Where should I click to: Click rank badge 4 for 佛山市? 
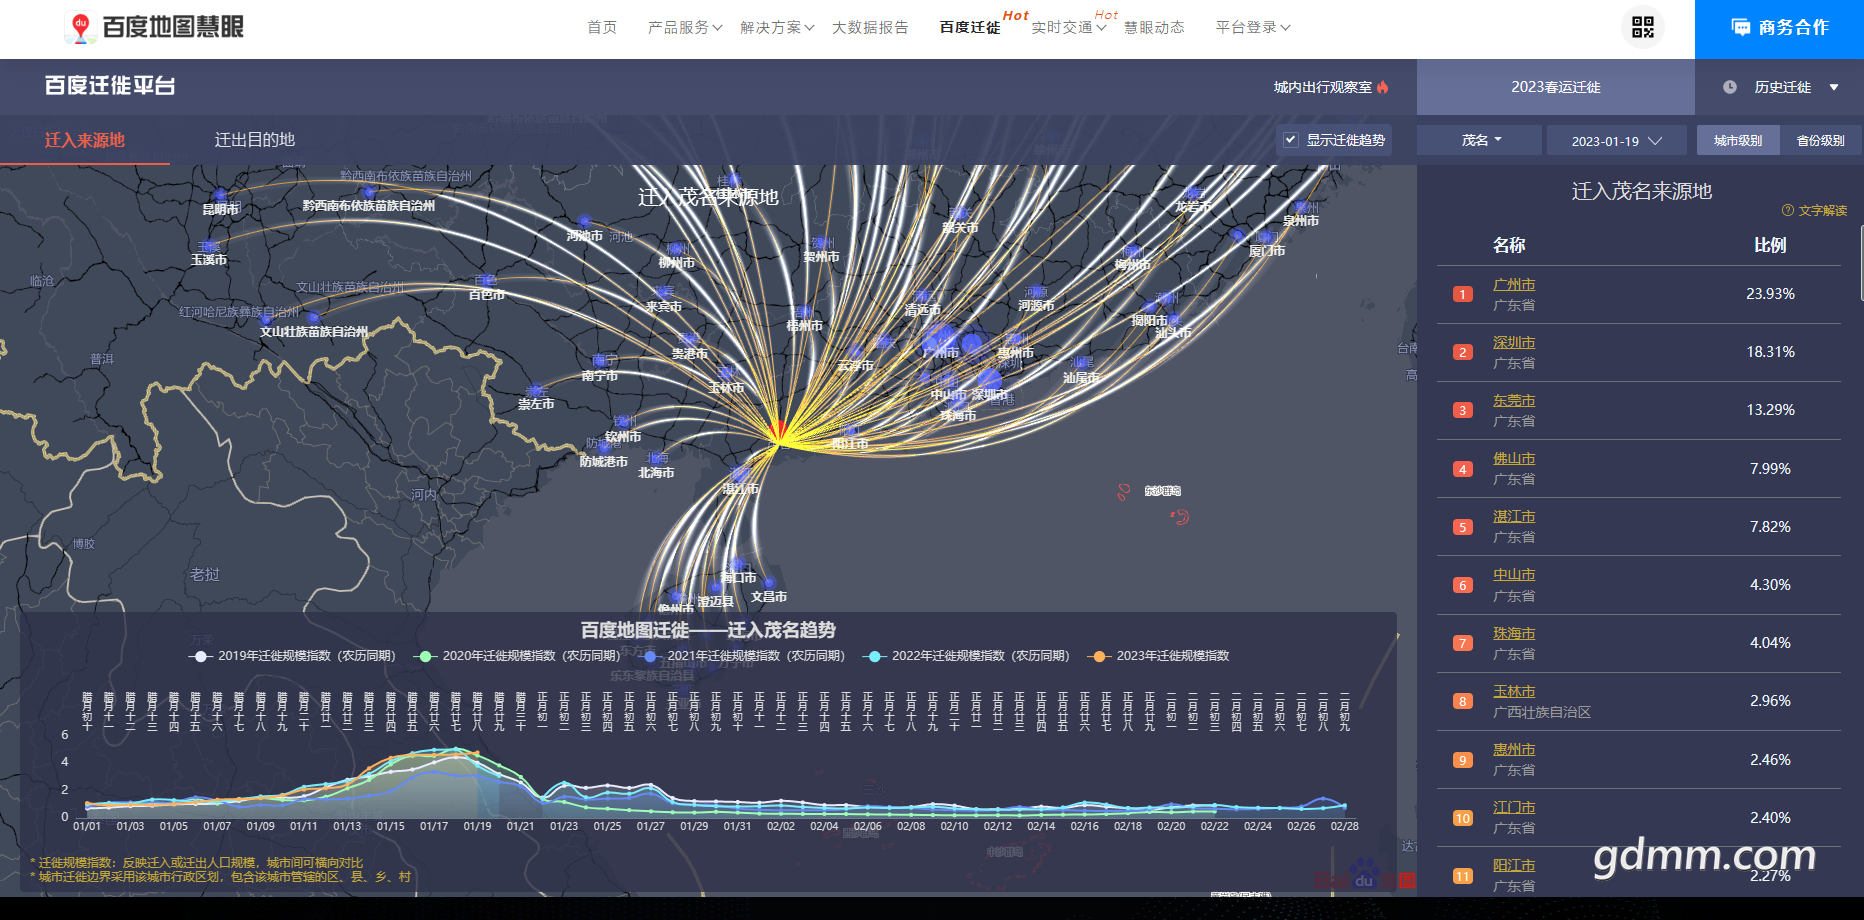click(1463, 469)
